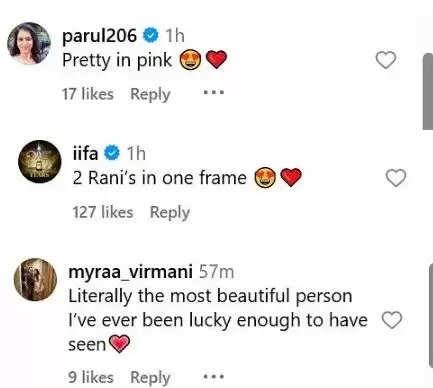This screenshot has height=388, width=433.
Task: Click the upper scrollbar thumb on the right
Action: click(428, 92)
